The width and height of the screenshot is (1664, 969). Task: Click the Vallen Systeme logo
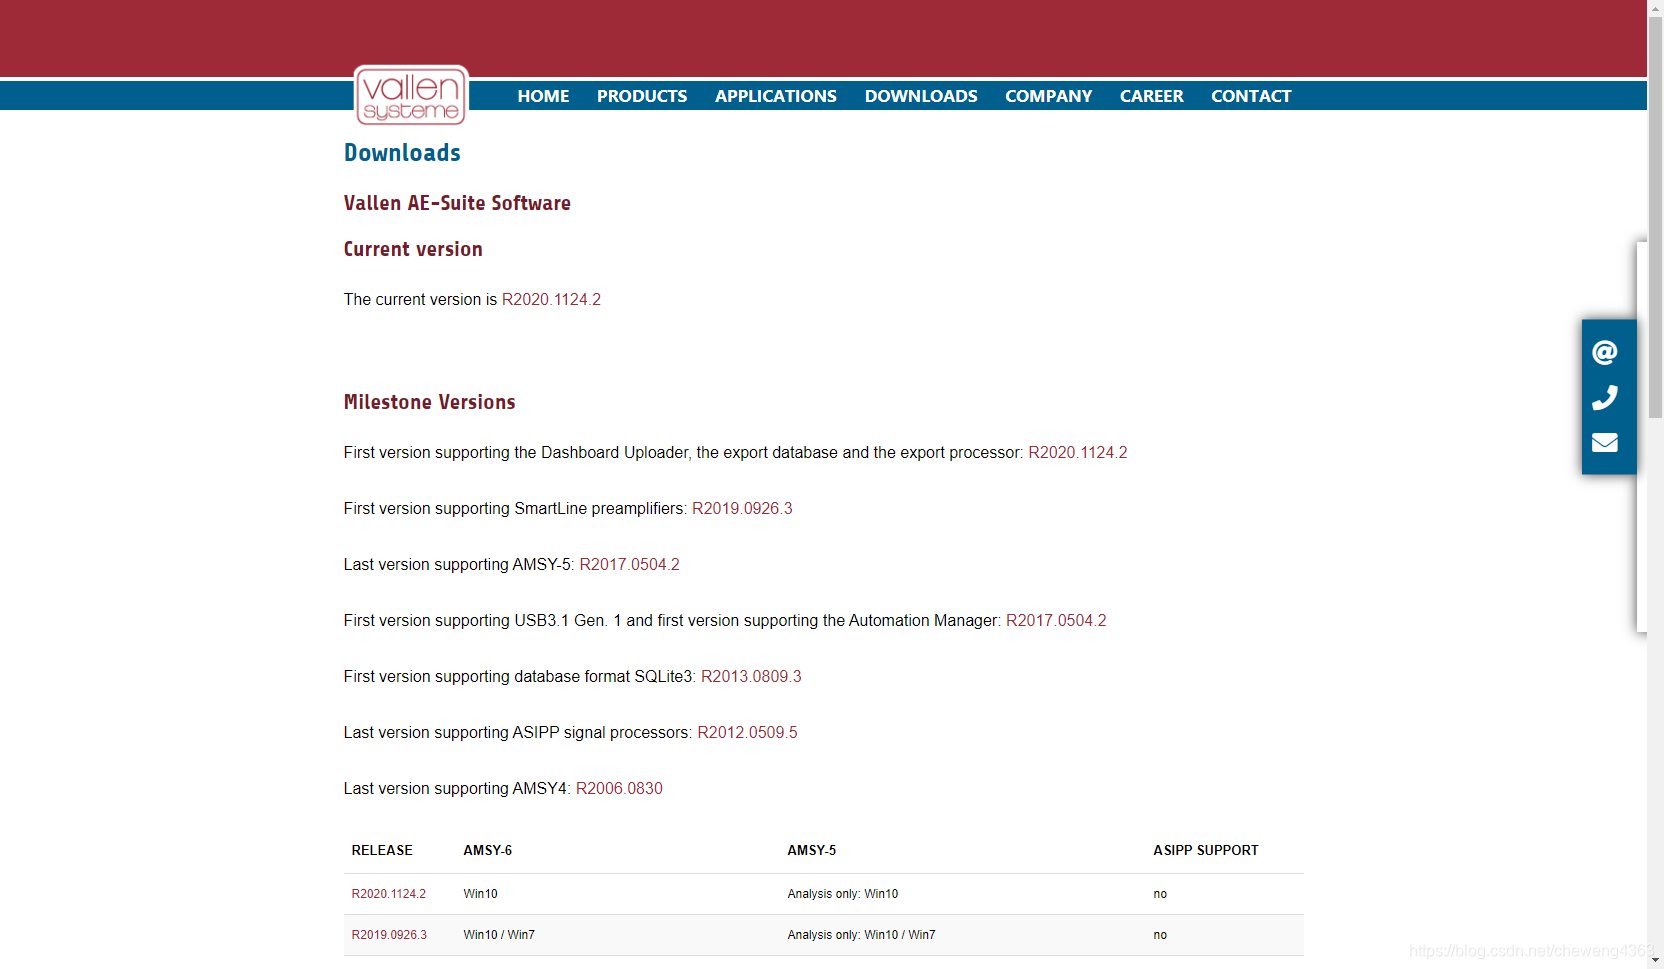411,96
